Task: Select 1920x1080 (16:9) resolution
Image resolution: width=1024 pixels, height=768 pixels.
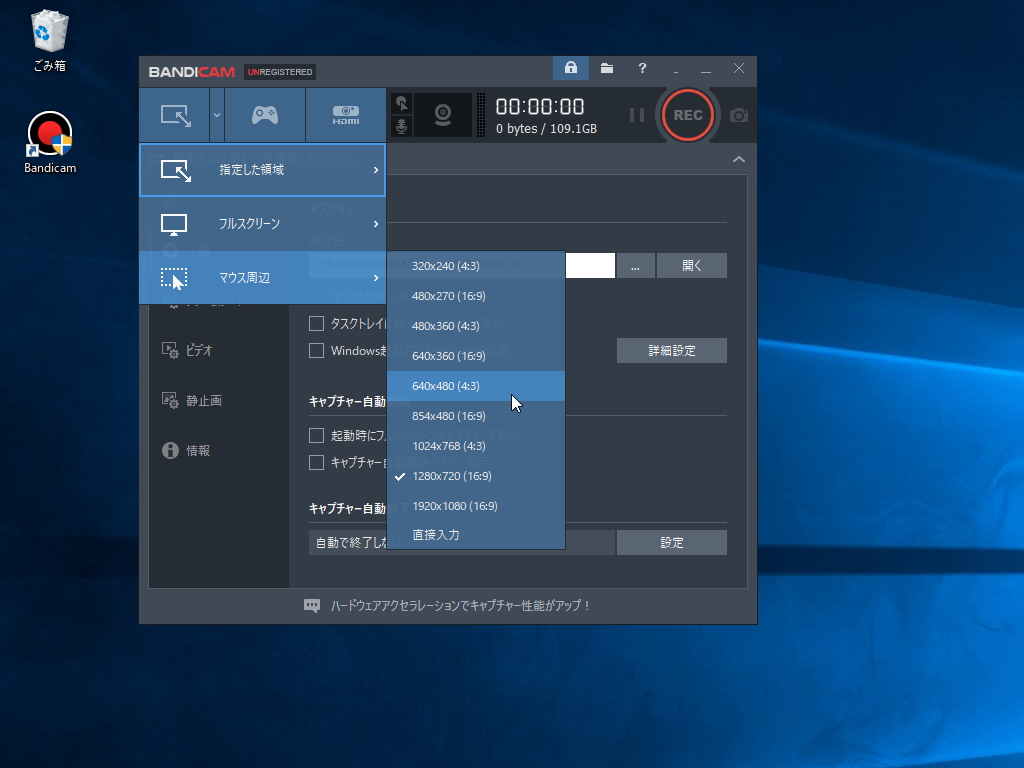Action: pos(475,506)
